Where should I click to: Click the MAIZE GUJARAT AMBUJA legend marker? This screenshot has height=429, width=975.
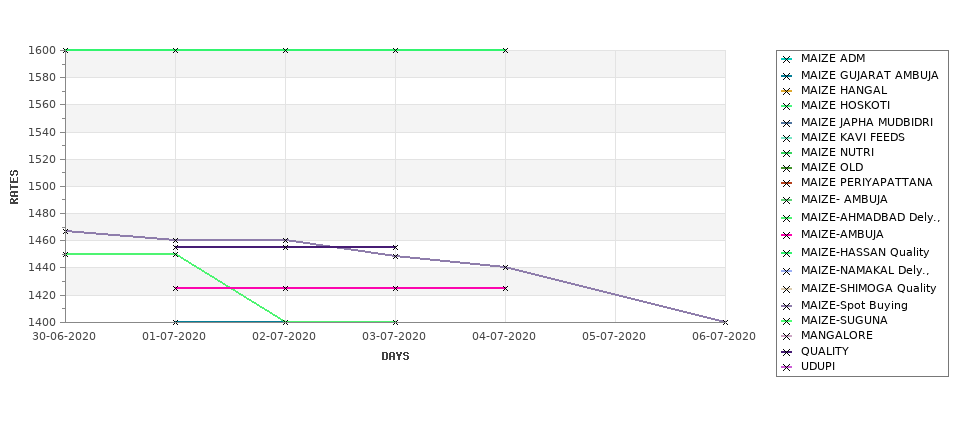tap(787, 76)
